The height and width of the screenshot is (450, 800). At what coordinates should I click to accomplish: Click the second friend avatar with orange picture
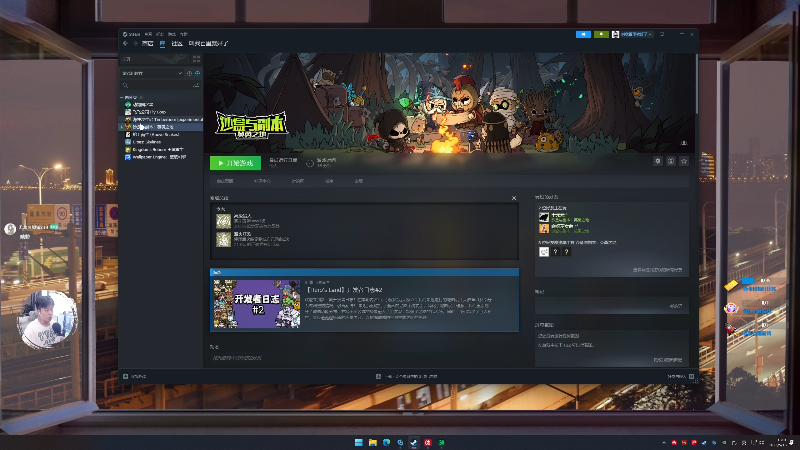(x=544, y=229)
